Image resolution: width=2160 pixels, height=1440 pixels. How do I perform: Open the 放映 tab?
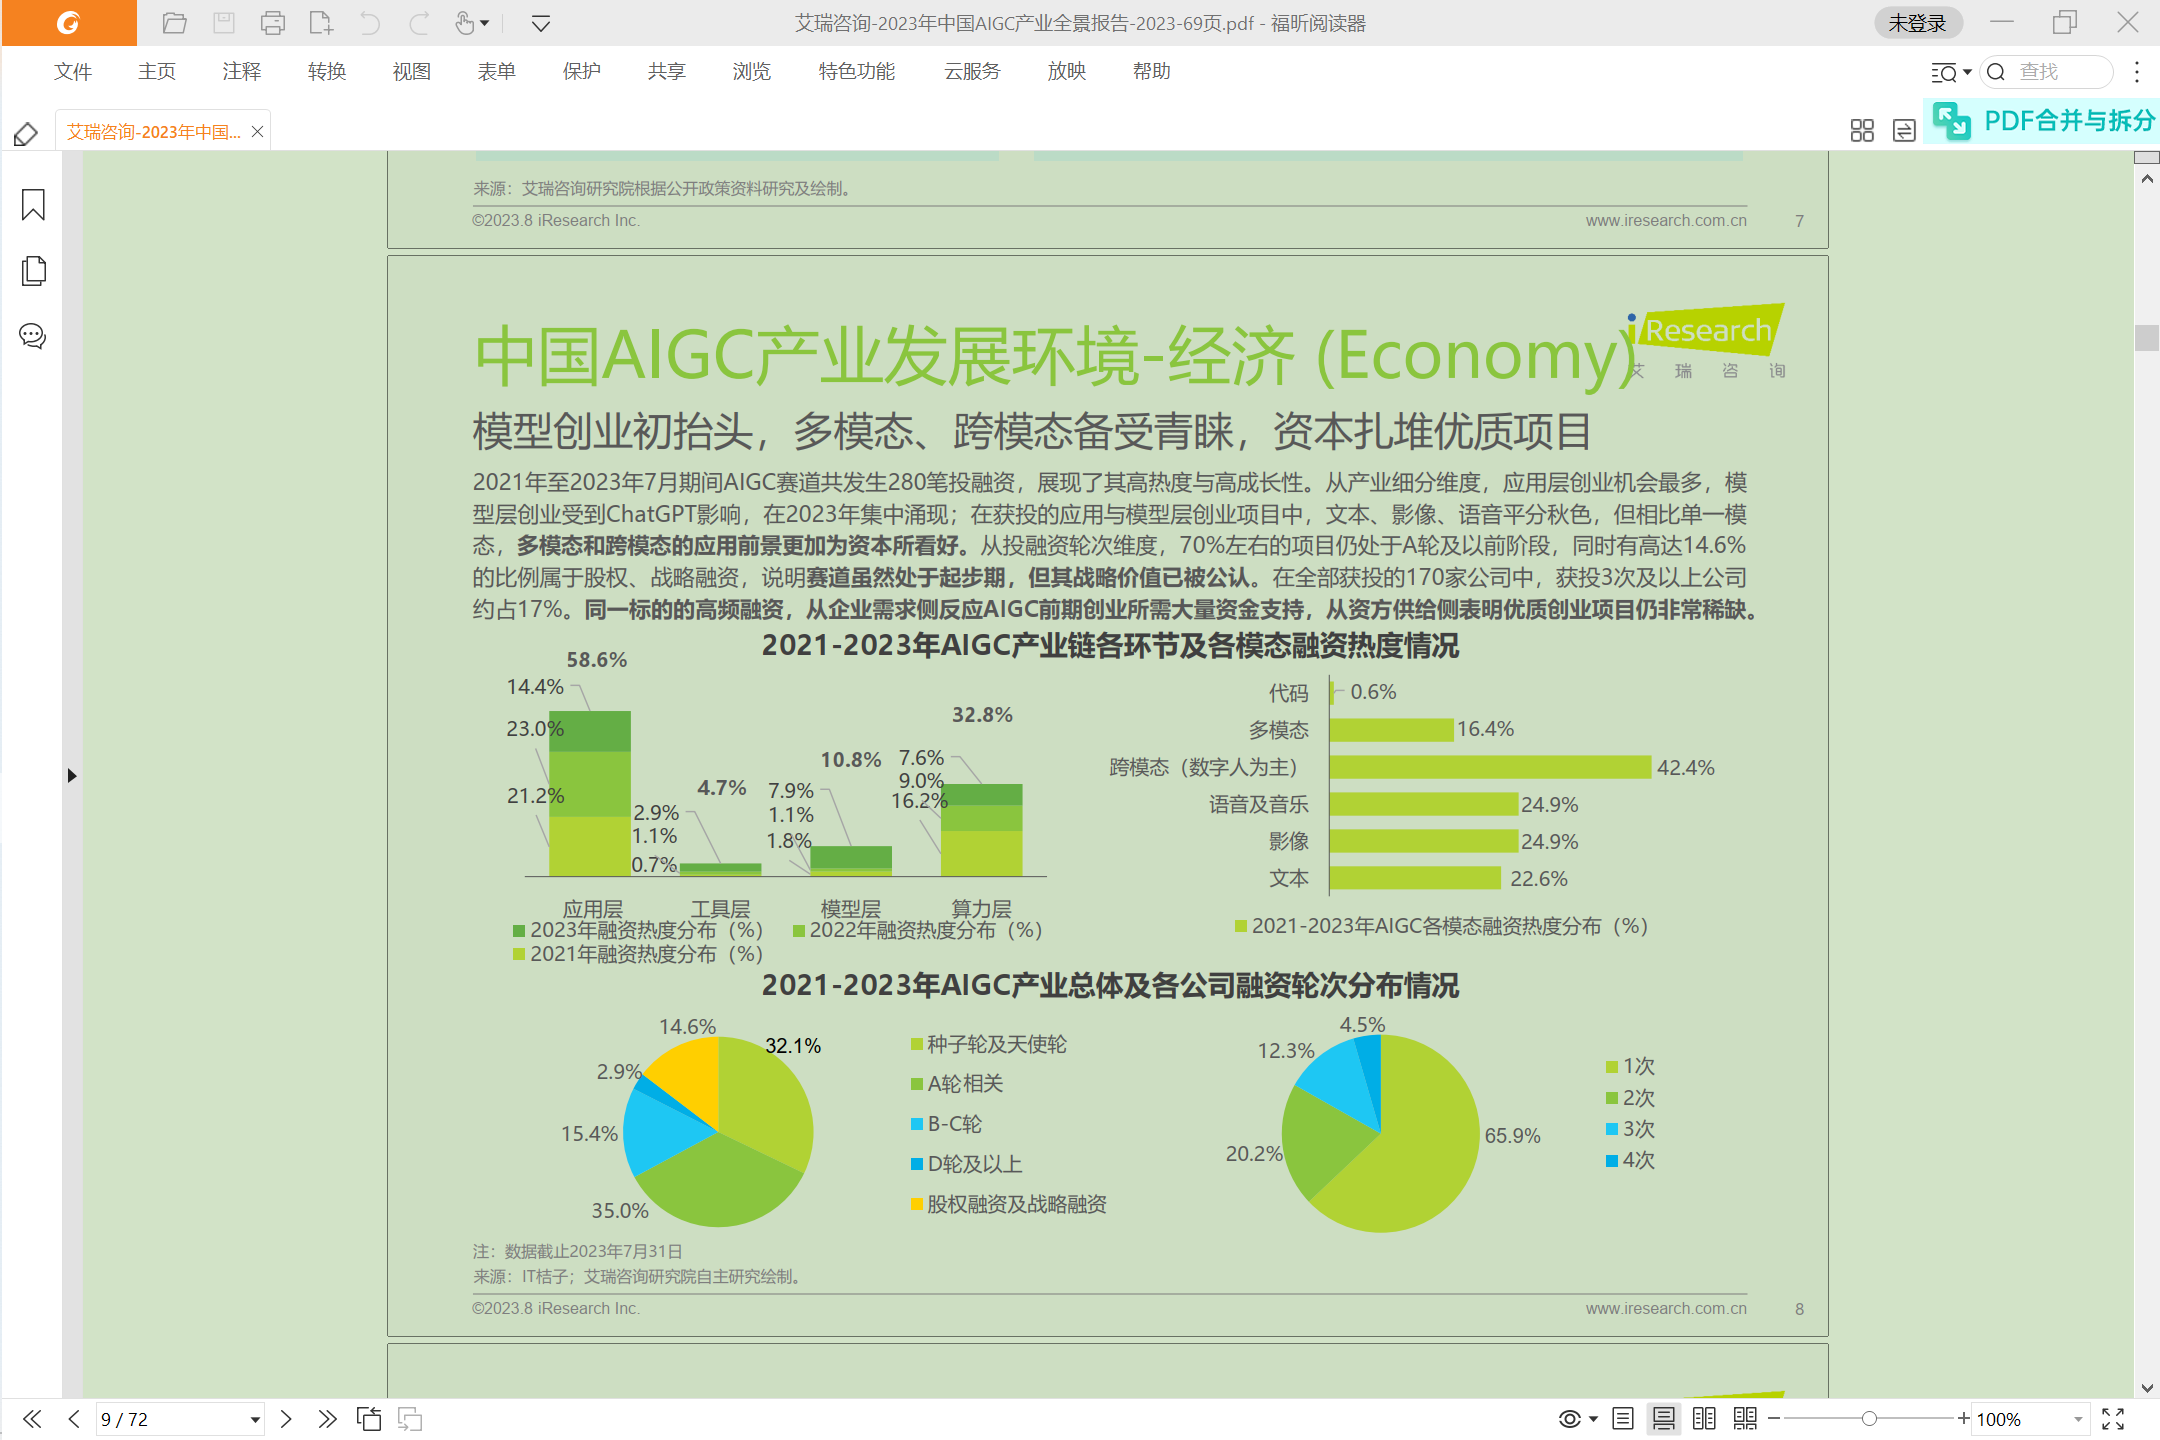pyautogui.click(x=1067, y=71)
